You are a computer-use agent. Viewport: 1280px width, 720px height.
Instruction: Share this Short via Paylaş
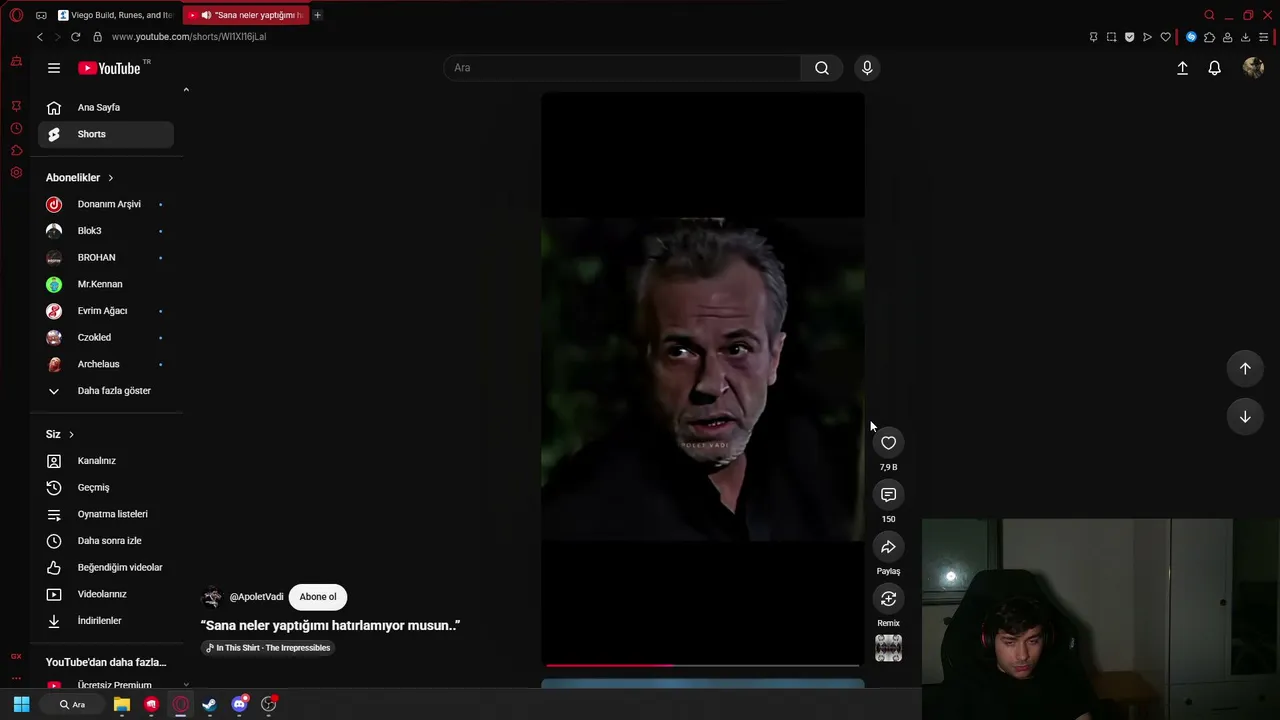[x=888, y=547]
